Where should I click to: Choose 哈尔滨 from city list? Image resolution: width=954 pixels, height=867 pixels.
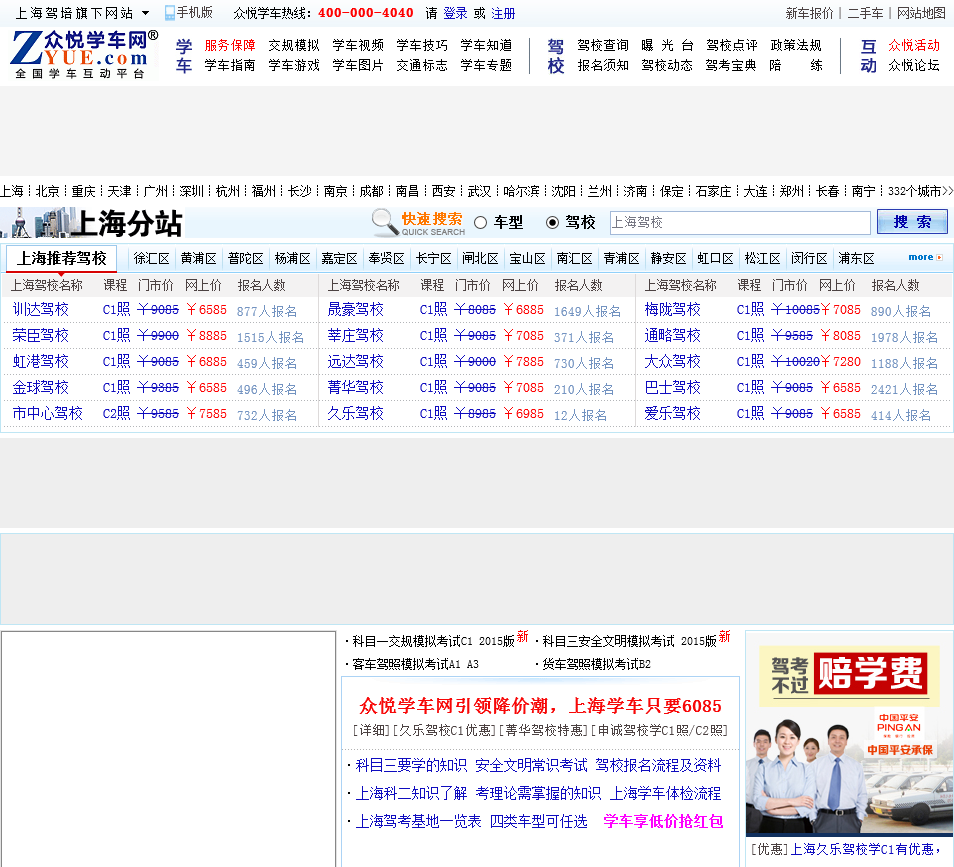[x=521, y=191]
